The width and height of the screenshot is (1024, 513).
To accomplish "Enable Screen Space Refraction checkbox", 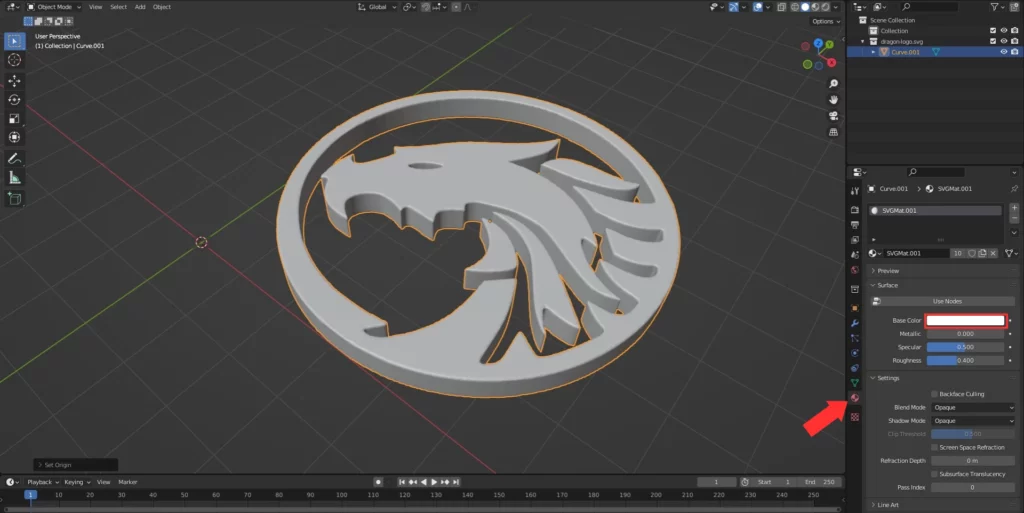I will [x=934, y=447].
